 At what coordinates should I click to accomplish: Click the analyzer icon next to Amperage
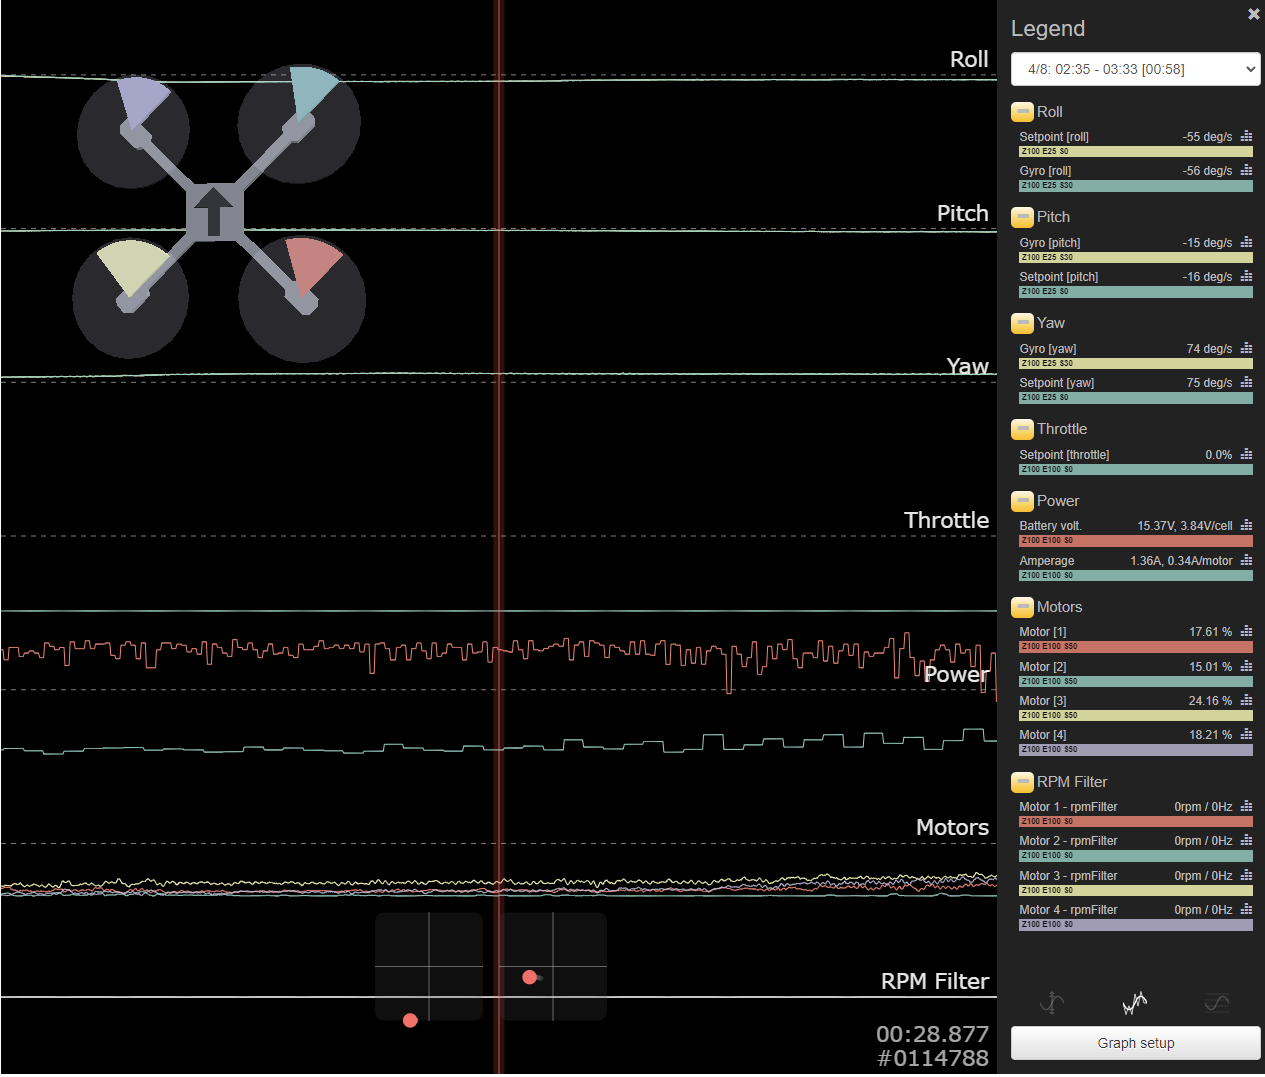(x=1246, y=561)
